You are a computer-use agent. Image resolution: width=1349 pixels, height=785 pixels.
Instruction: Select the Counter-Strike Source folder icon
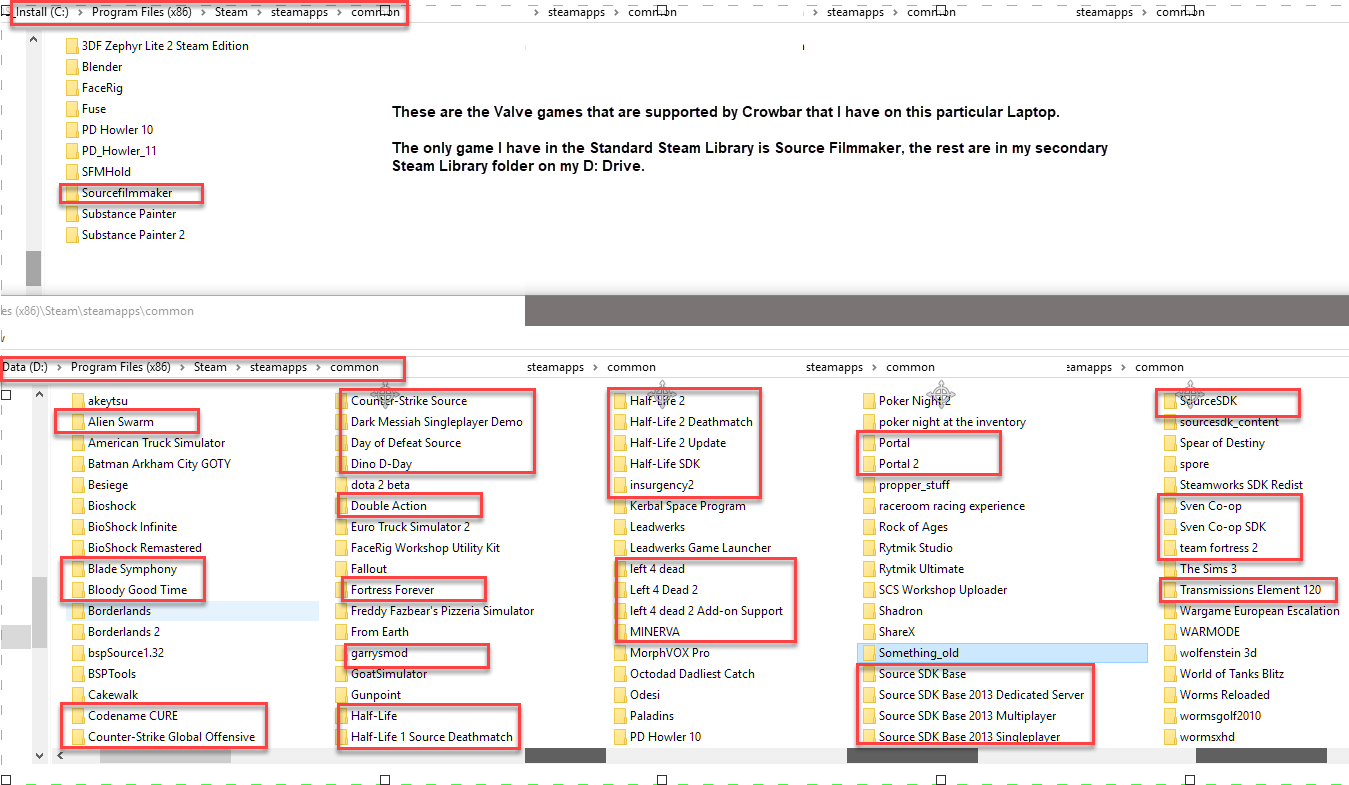pos(341,401)
